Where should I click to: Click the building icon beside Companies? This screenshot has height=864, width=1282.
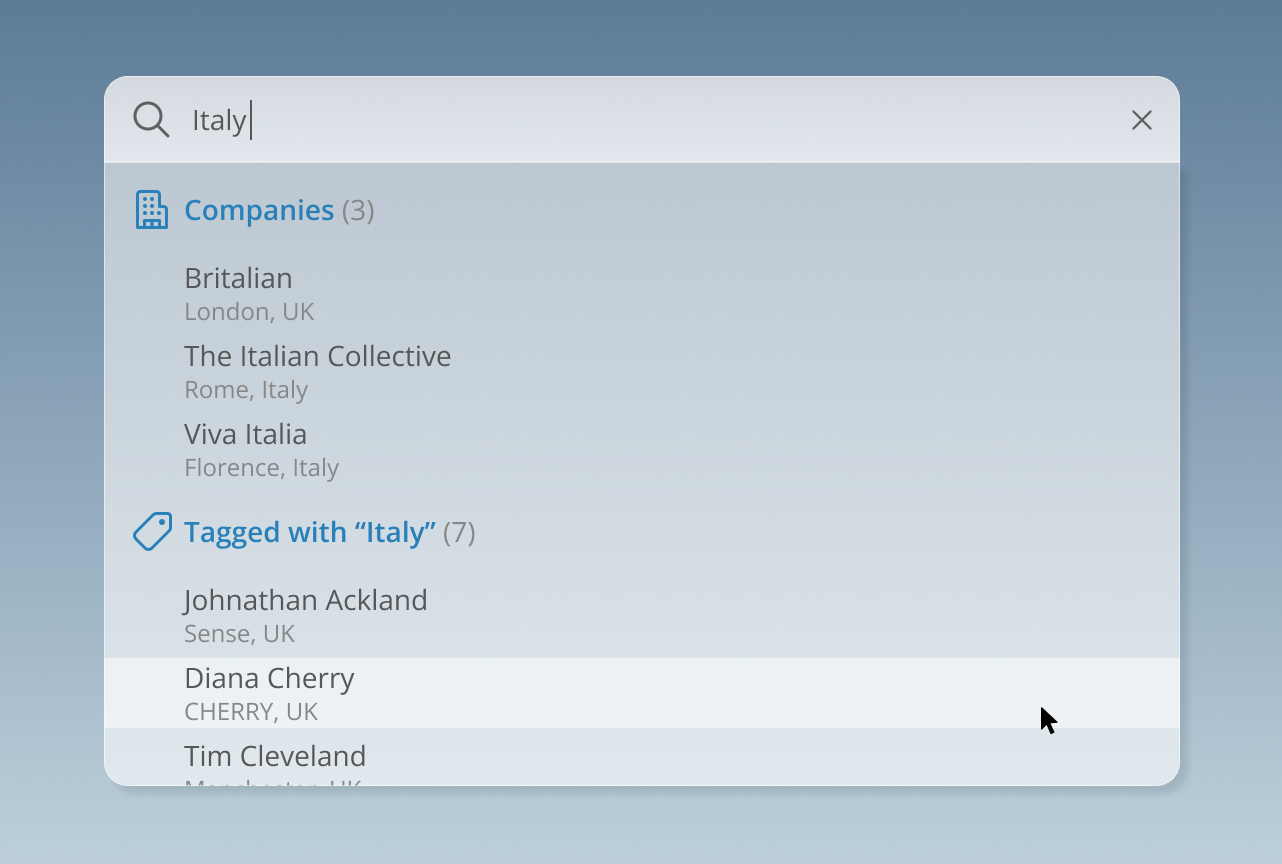point(152,210)
